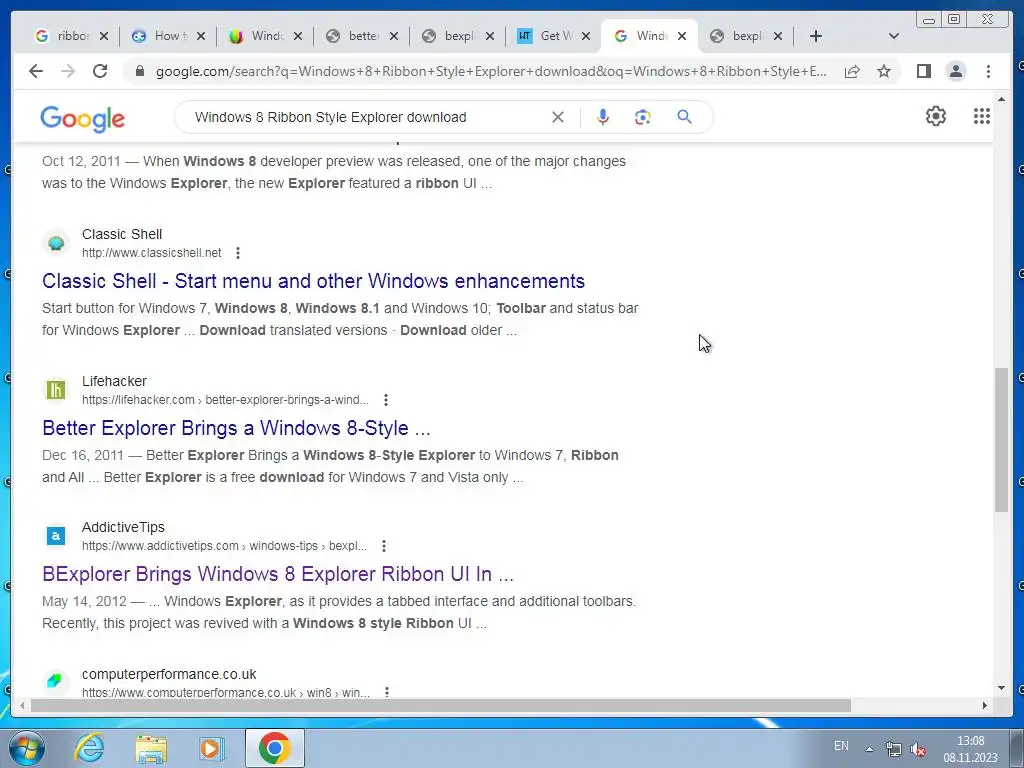The width and height of the screenshot is (1024, 768).
Task: Open 'Better Explorer Brings a Windows 8-Style' link
Action: [236, 428]
